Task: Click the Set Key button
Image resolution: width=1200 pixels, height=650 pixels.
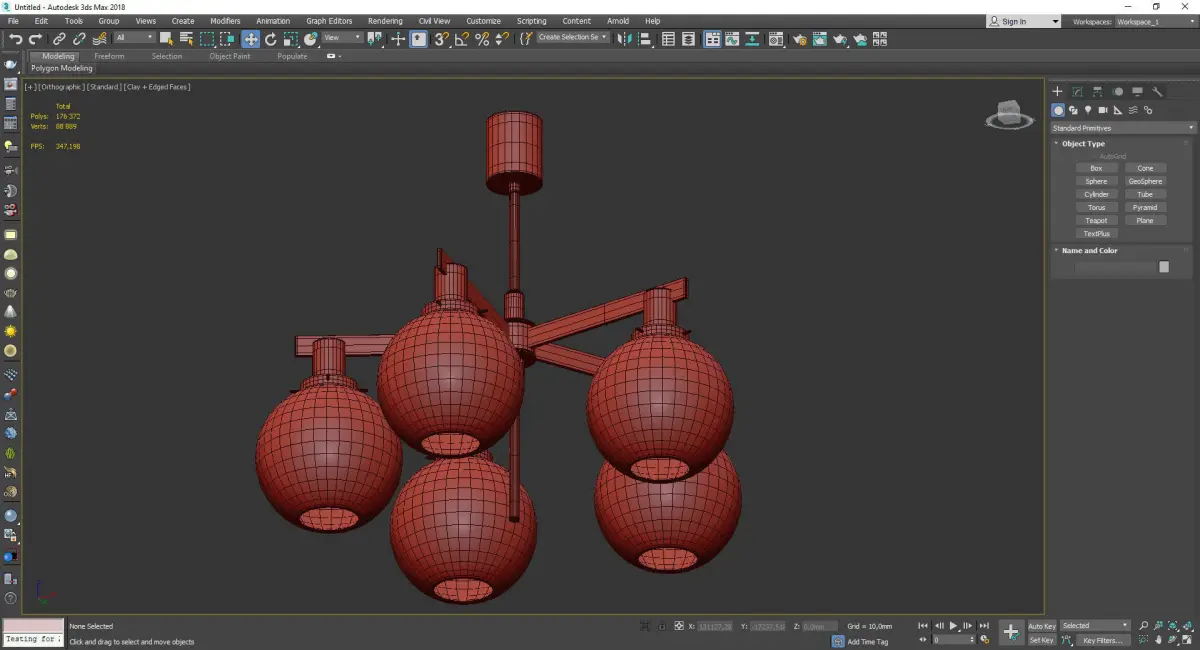Action: pos(1041,640)
